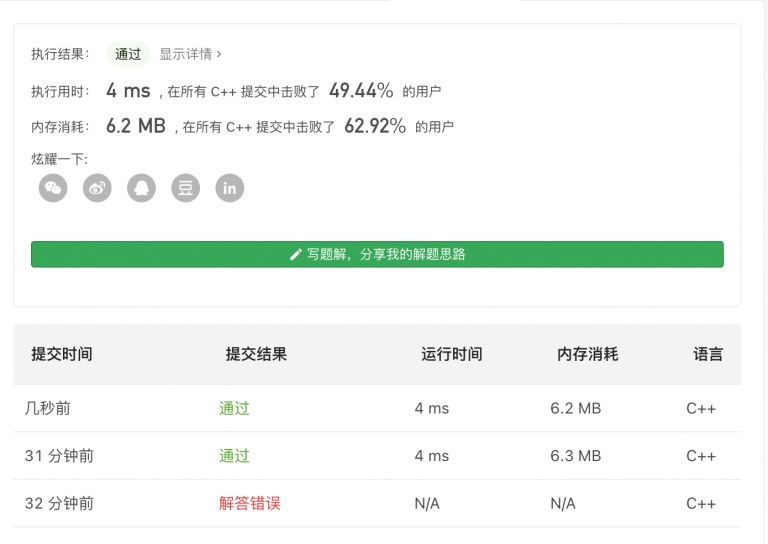768x544 pixels.
Task: Click the 49.44% runtime percentile text
Action: [361, 91]
